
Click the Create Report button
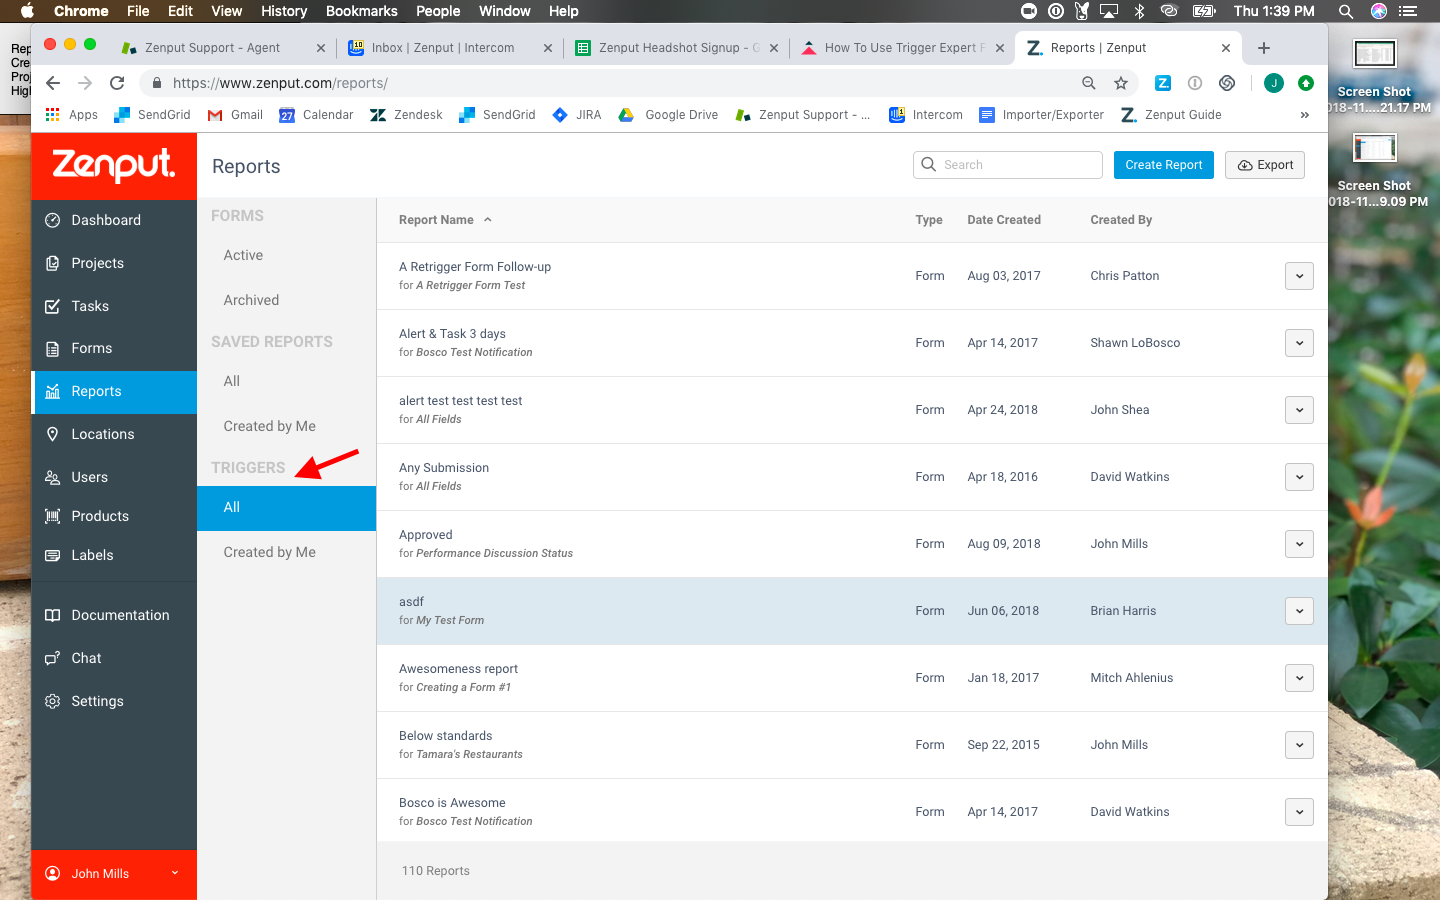(x=1164, y=165)
